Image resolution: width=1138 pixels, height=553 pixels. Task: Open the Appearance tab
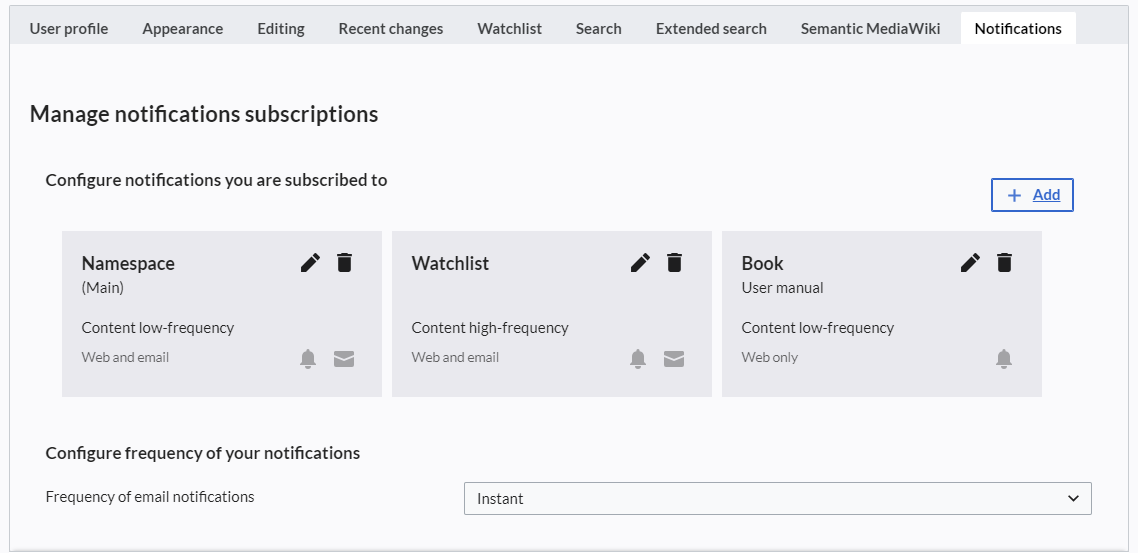click(183, 28)
